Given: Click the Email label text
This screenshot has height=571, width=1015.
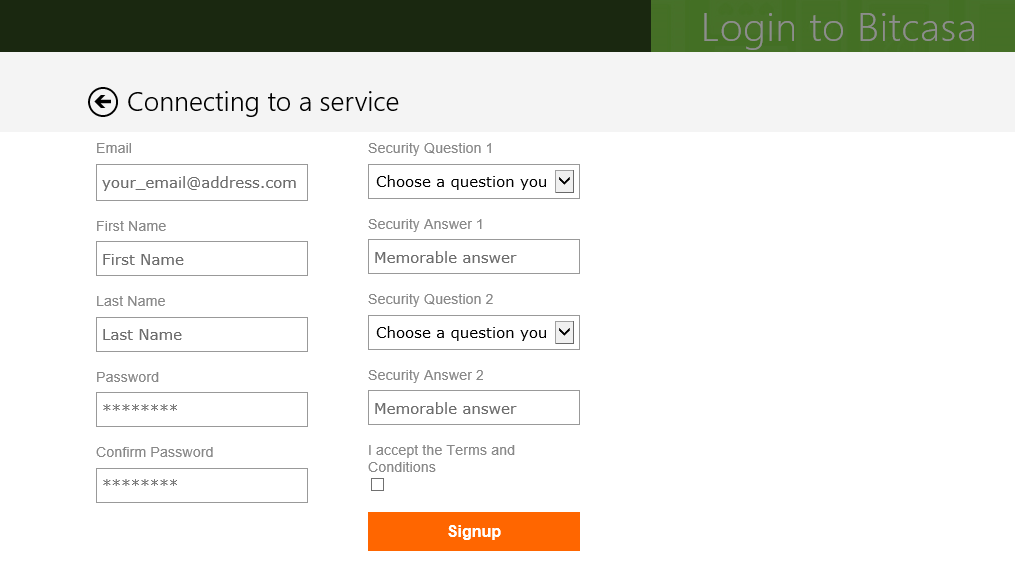Looking at the screenshot, I should 114,148.
